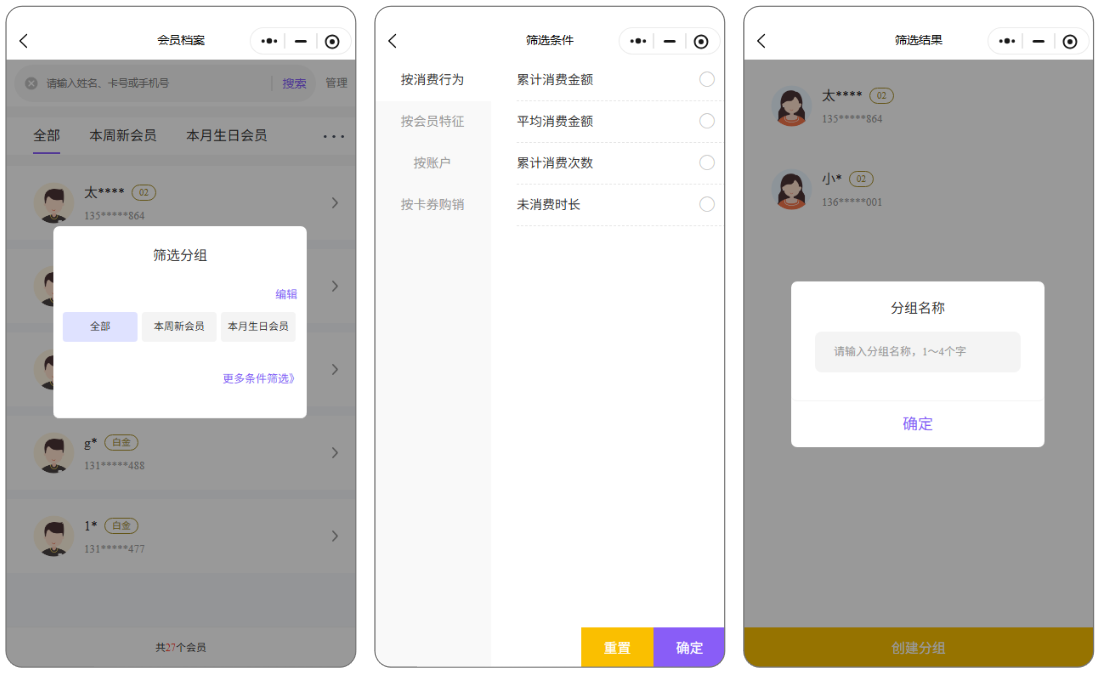Viewport: 1100px width, 673px height.
Task: Click the 更多条件筛选 link
Action: [259, 379]
